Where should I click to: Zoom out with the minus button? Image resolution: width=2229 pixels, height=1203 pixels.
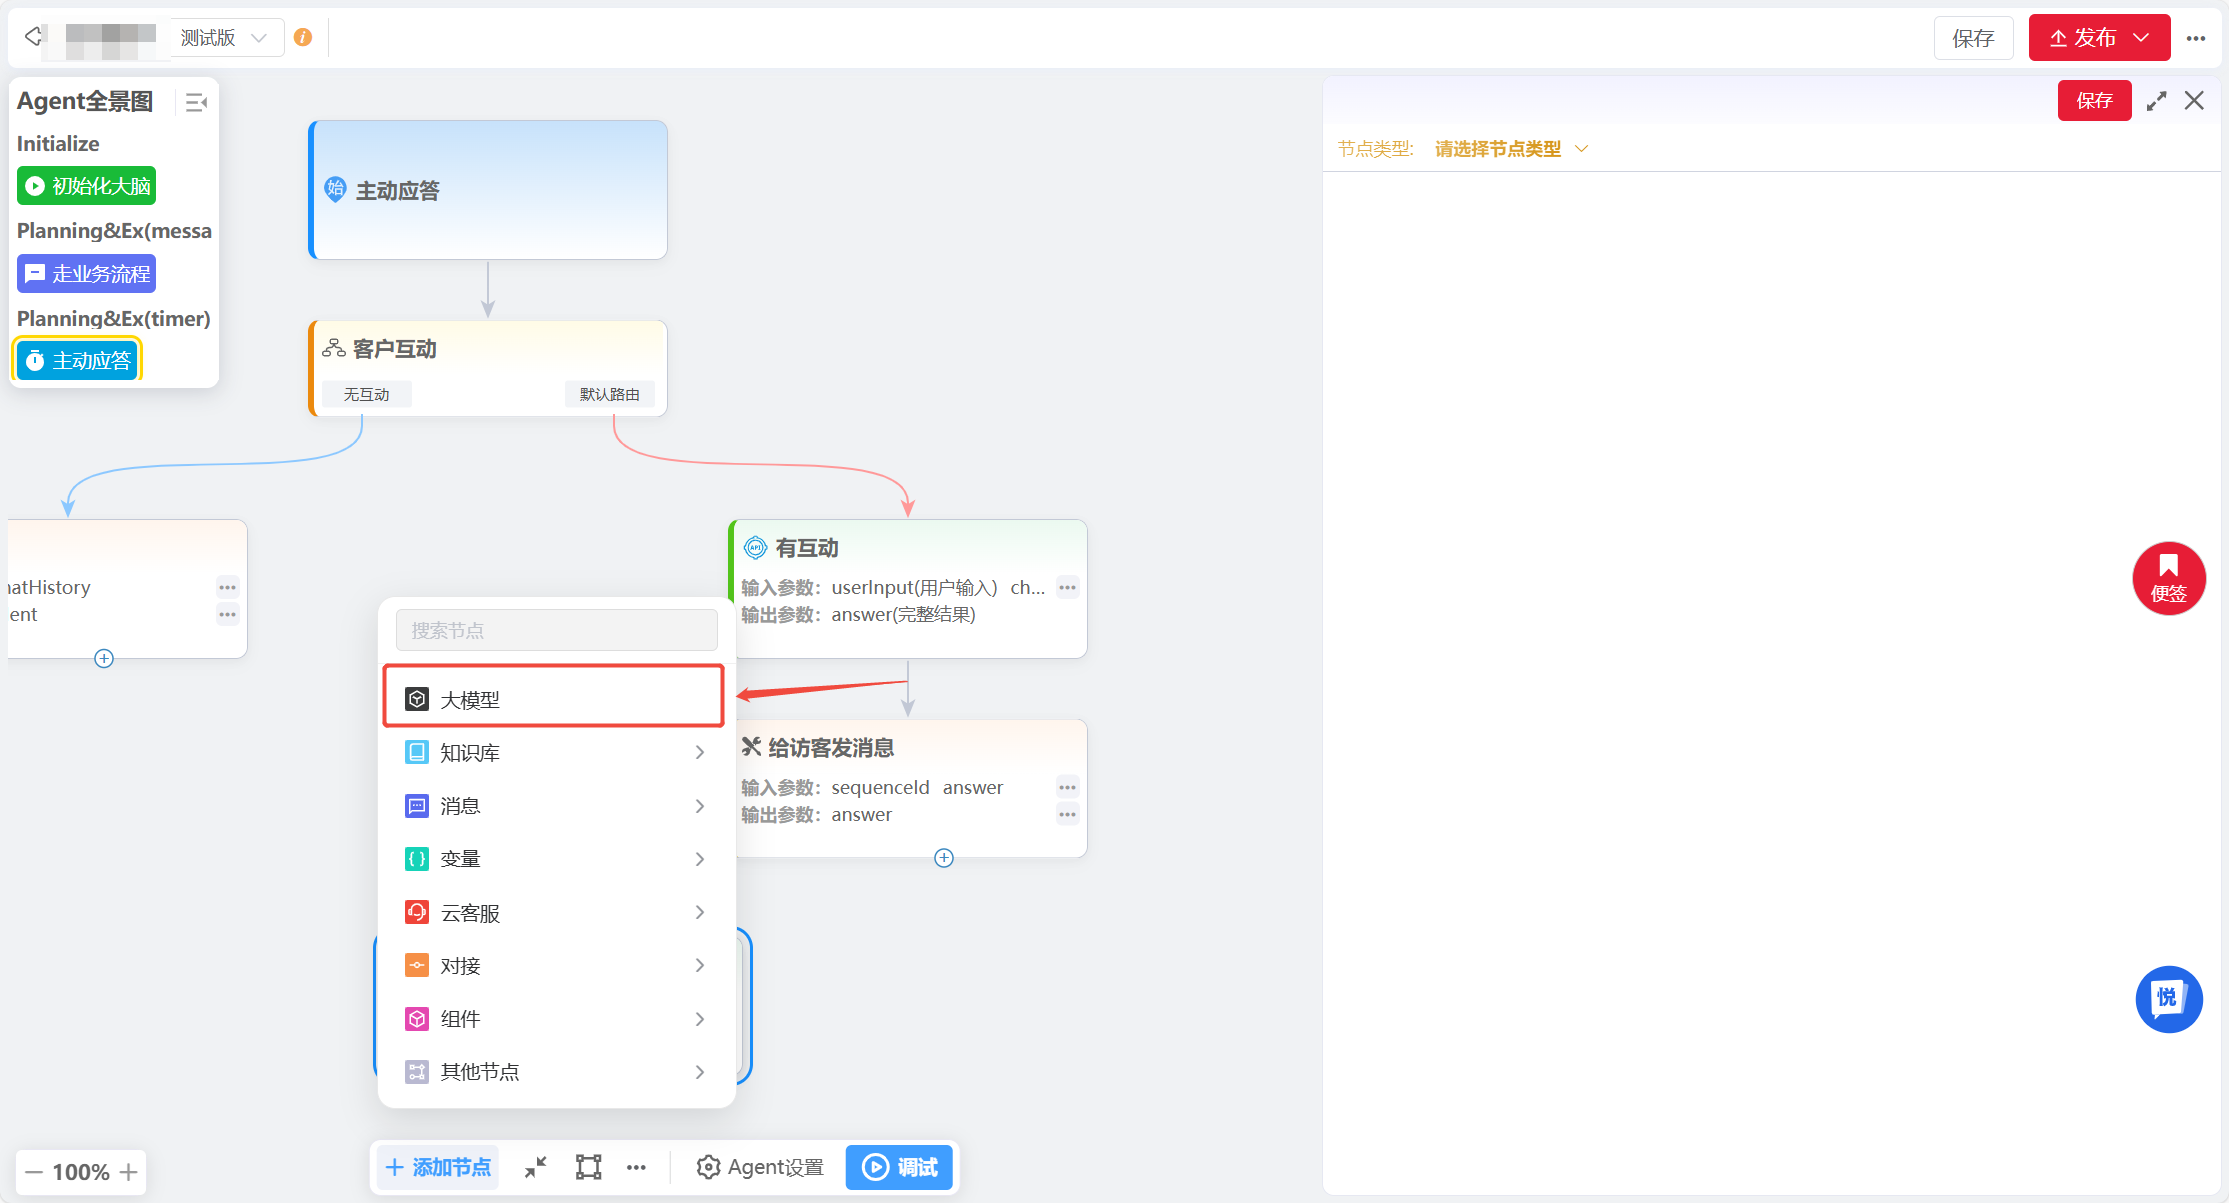[34, 1172]
